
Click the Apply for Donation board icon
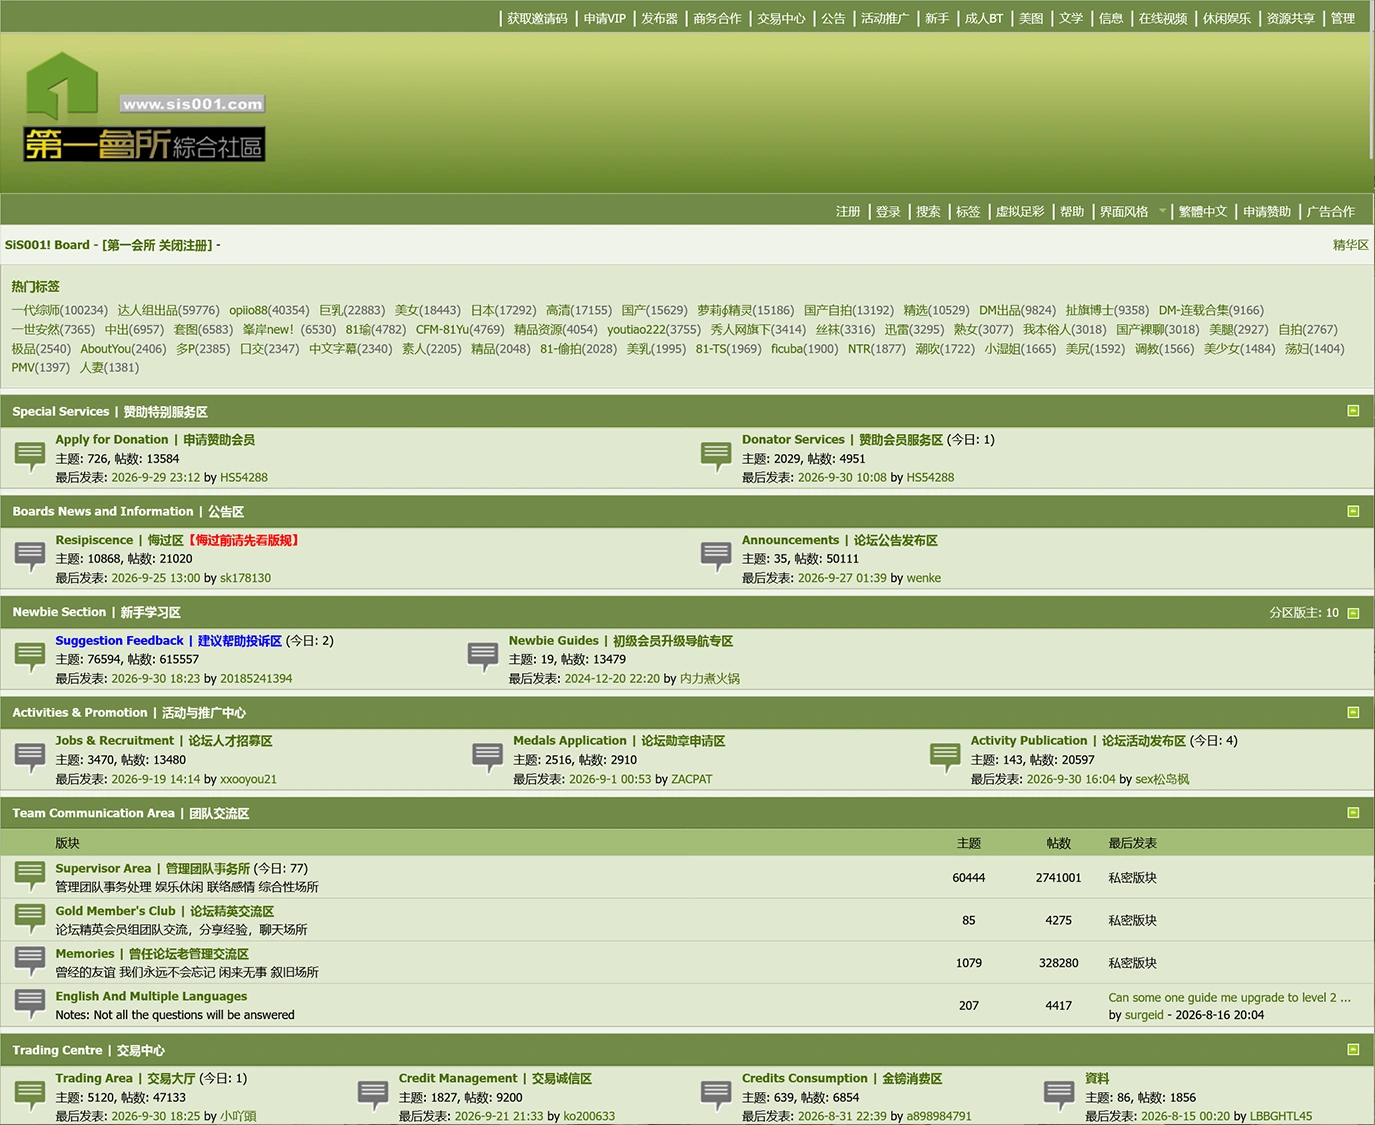point(30,456)
